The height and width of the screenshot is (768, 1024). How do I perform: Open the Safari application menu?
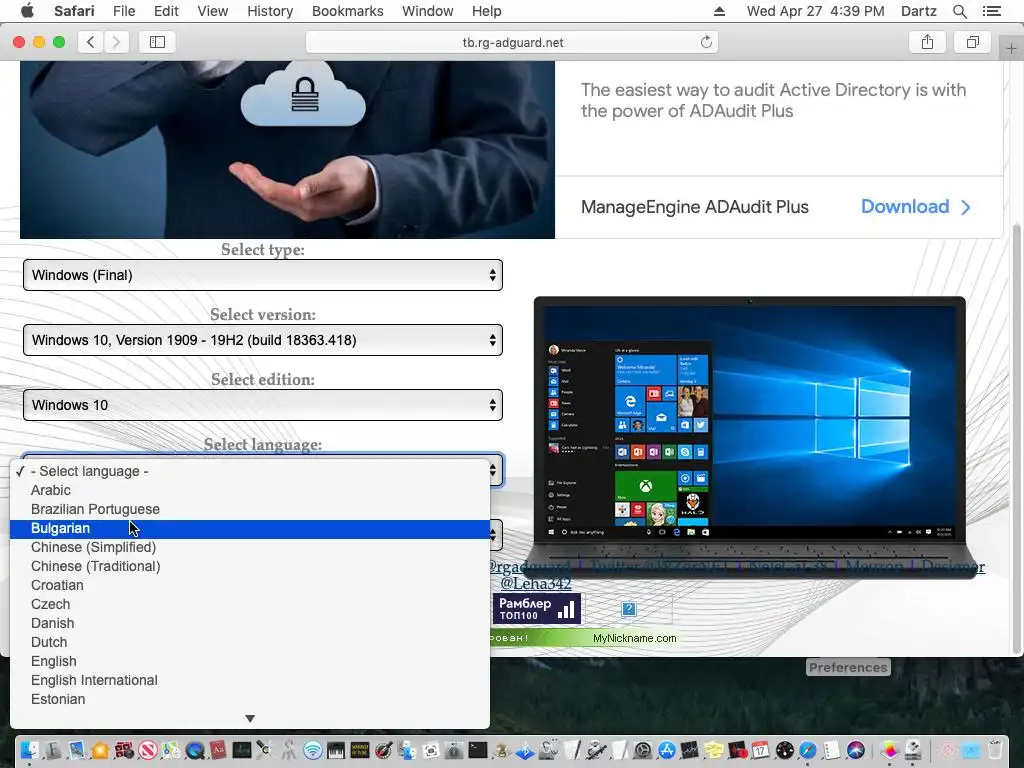[x=74, y=11]
